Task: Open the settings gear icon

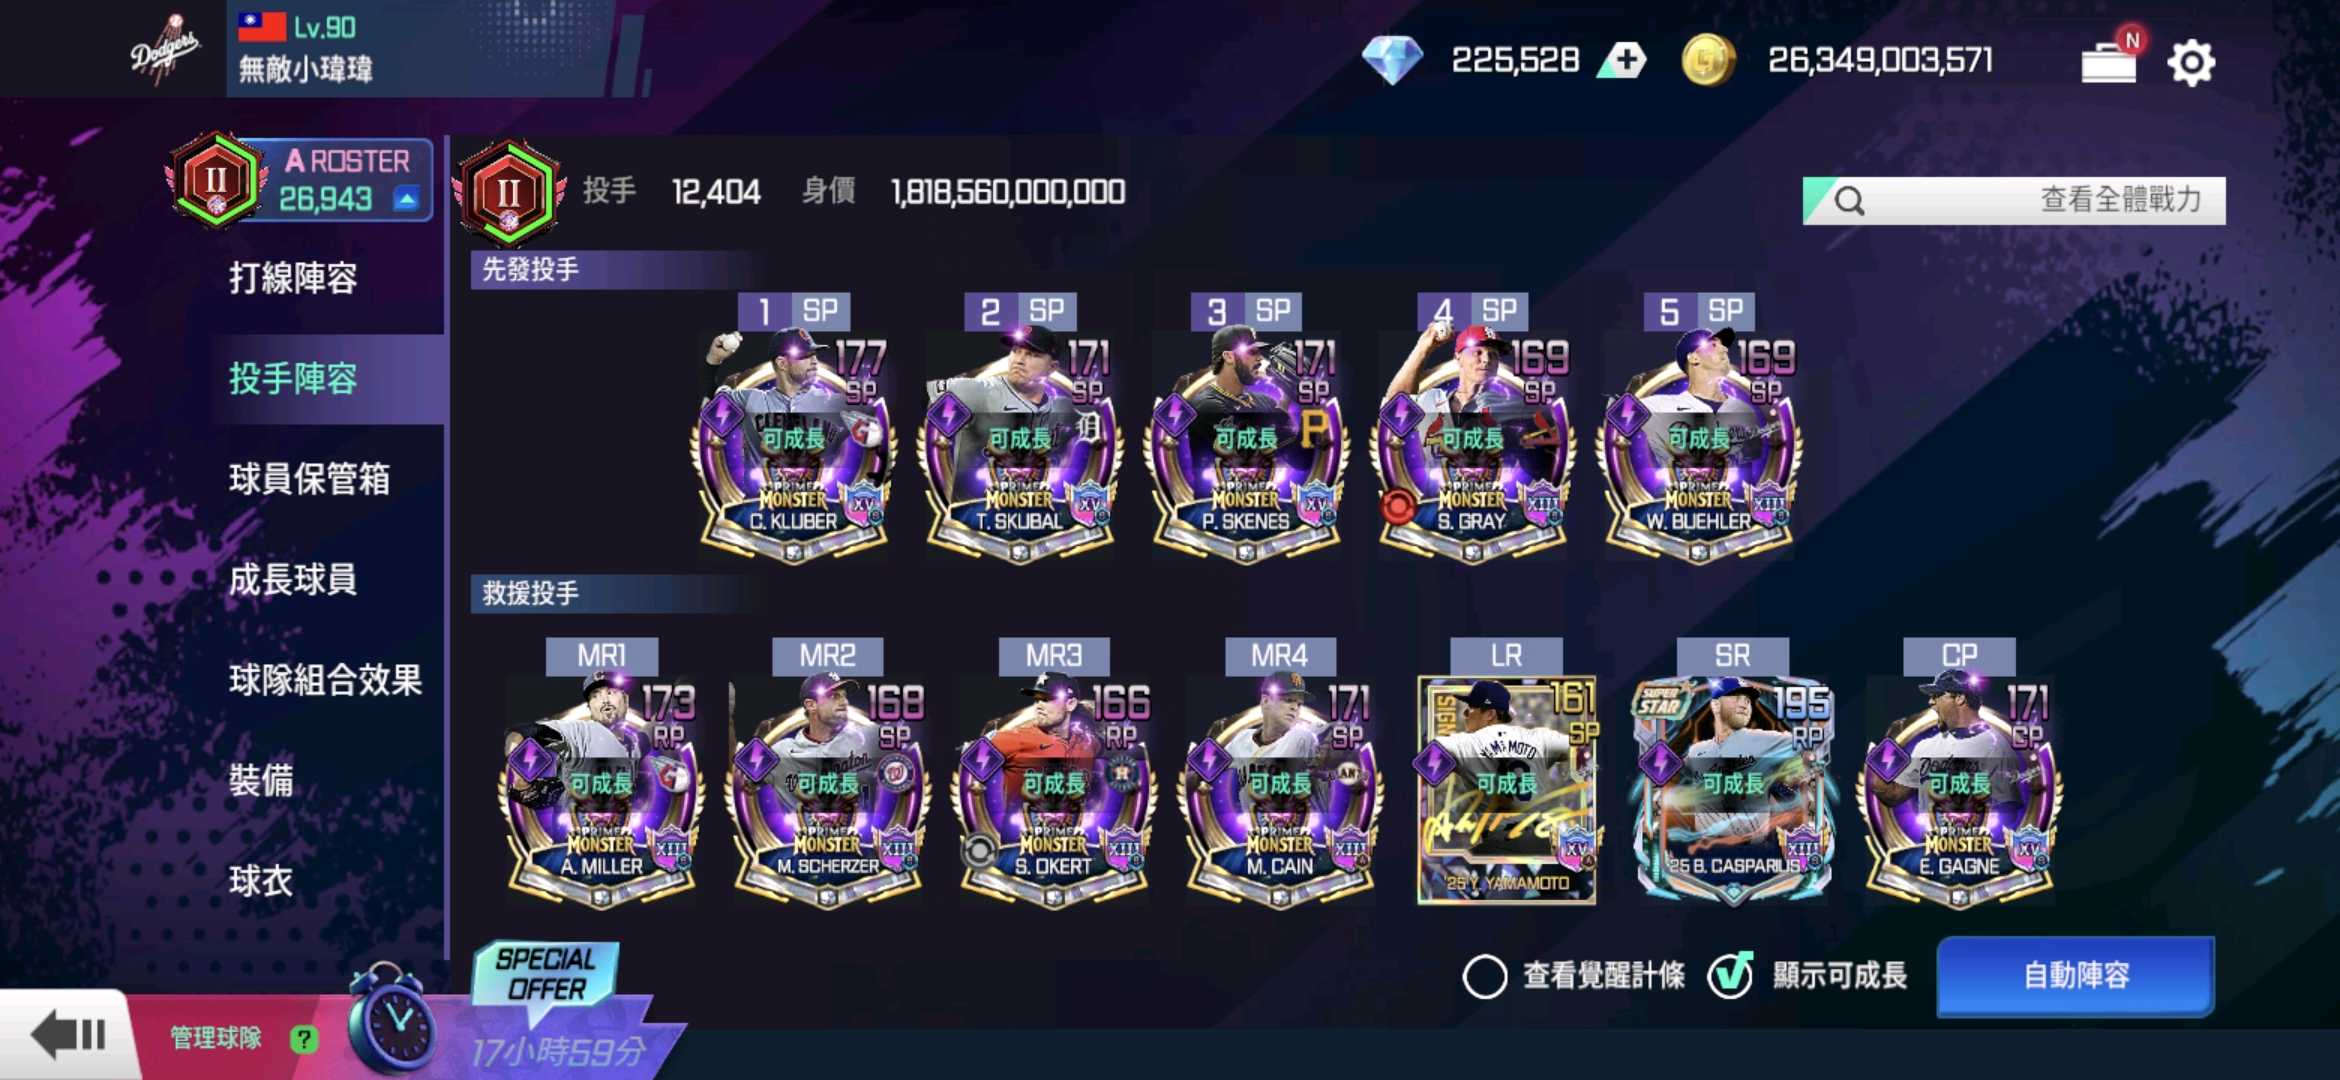Action: tap(2190, 63)
